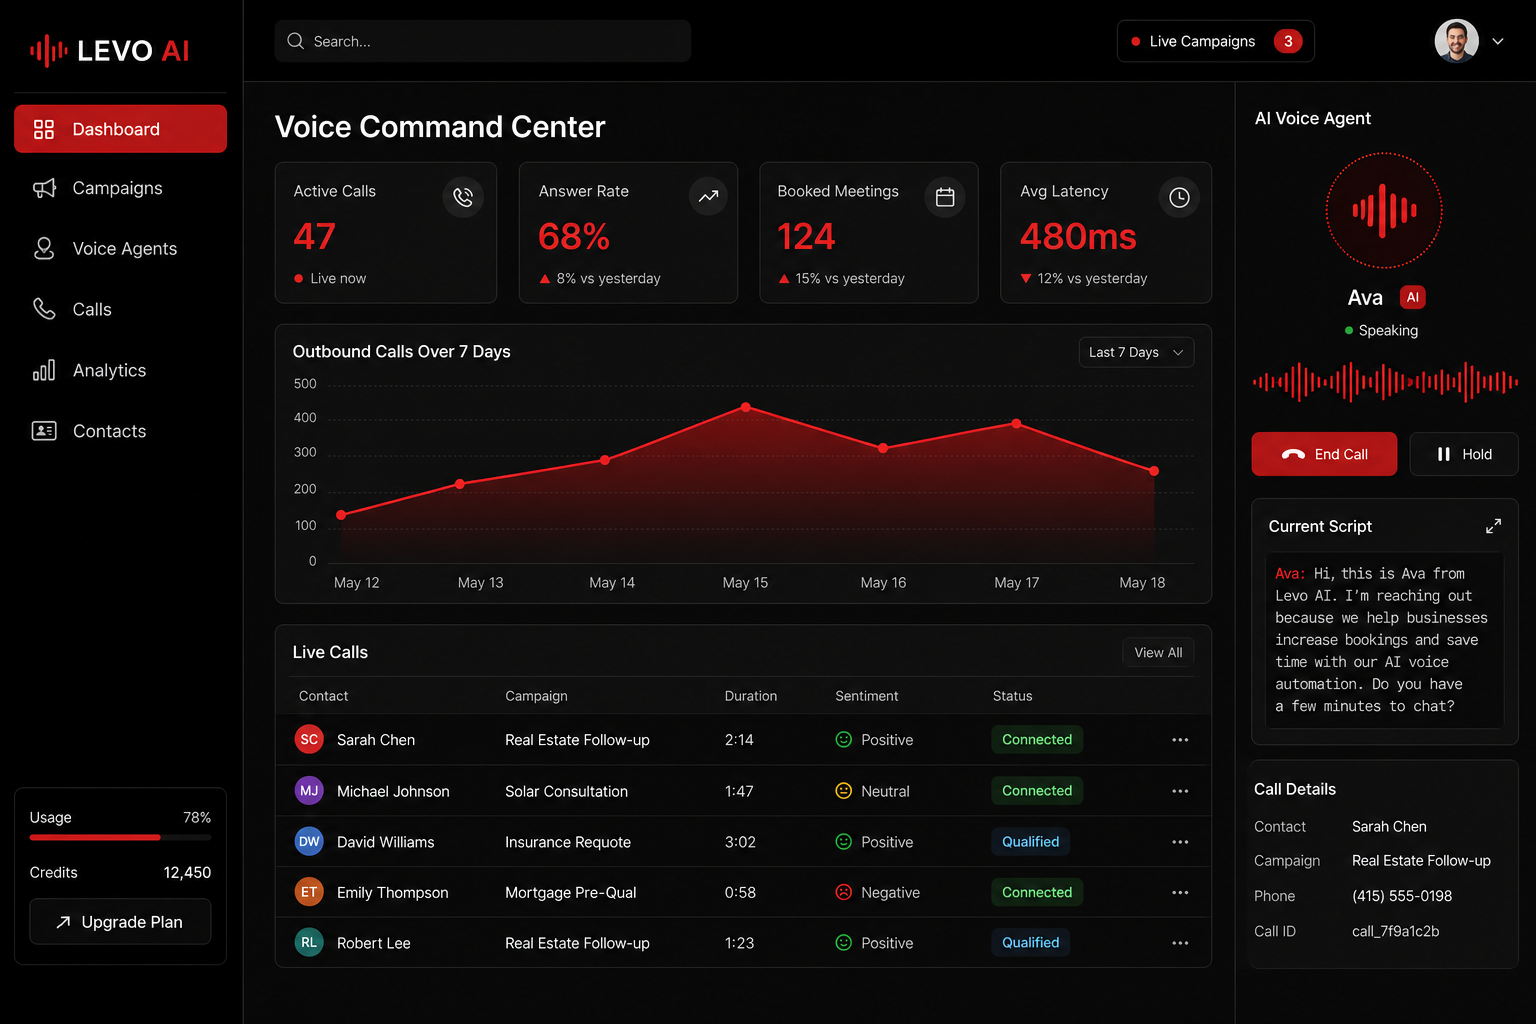The height and width of the screenshot is (1024, 1536).
Task: Click the May 17 chart data point
Action: [1016, 424]
